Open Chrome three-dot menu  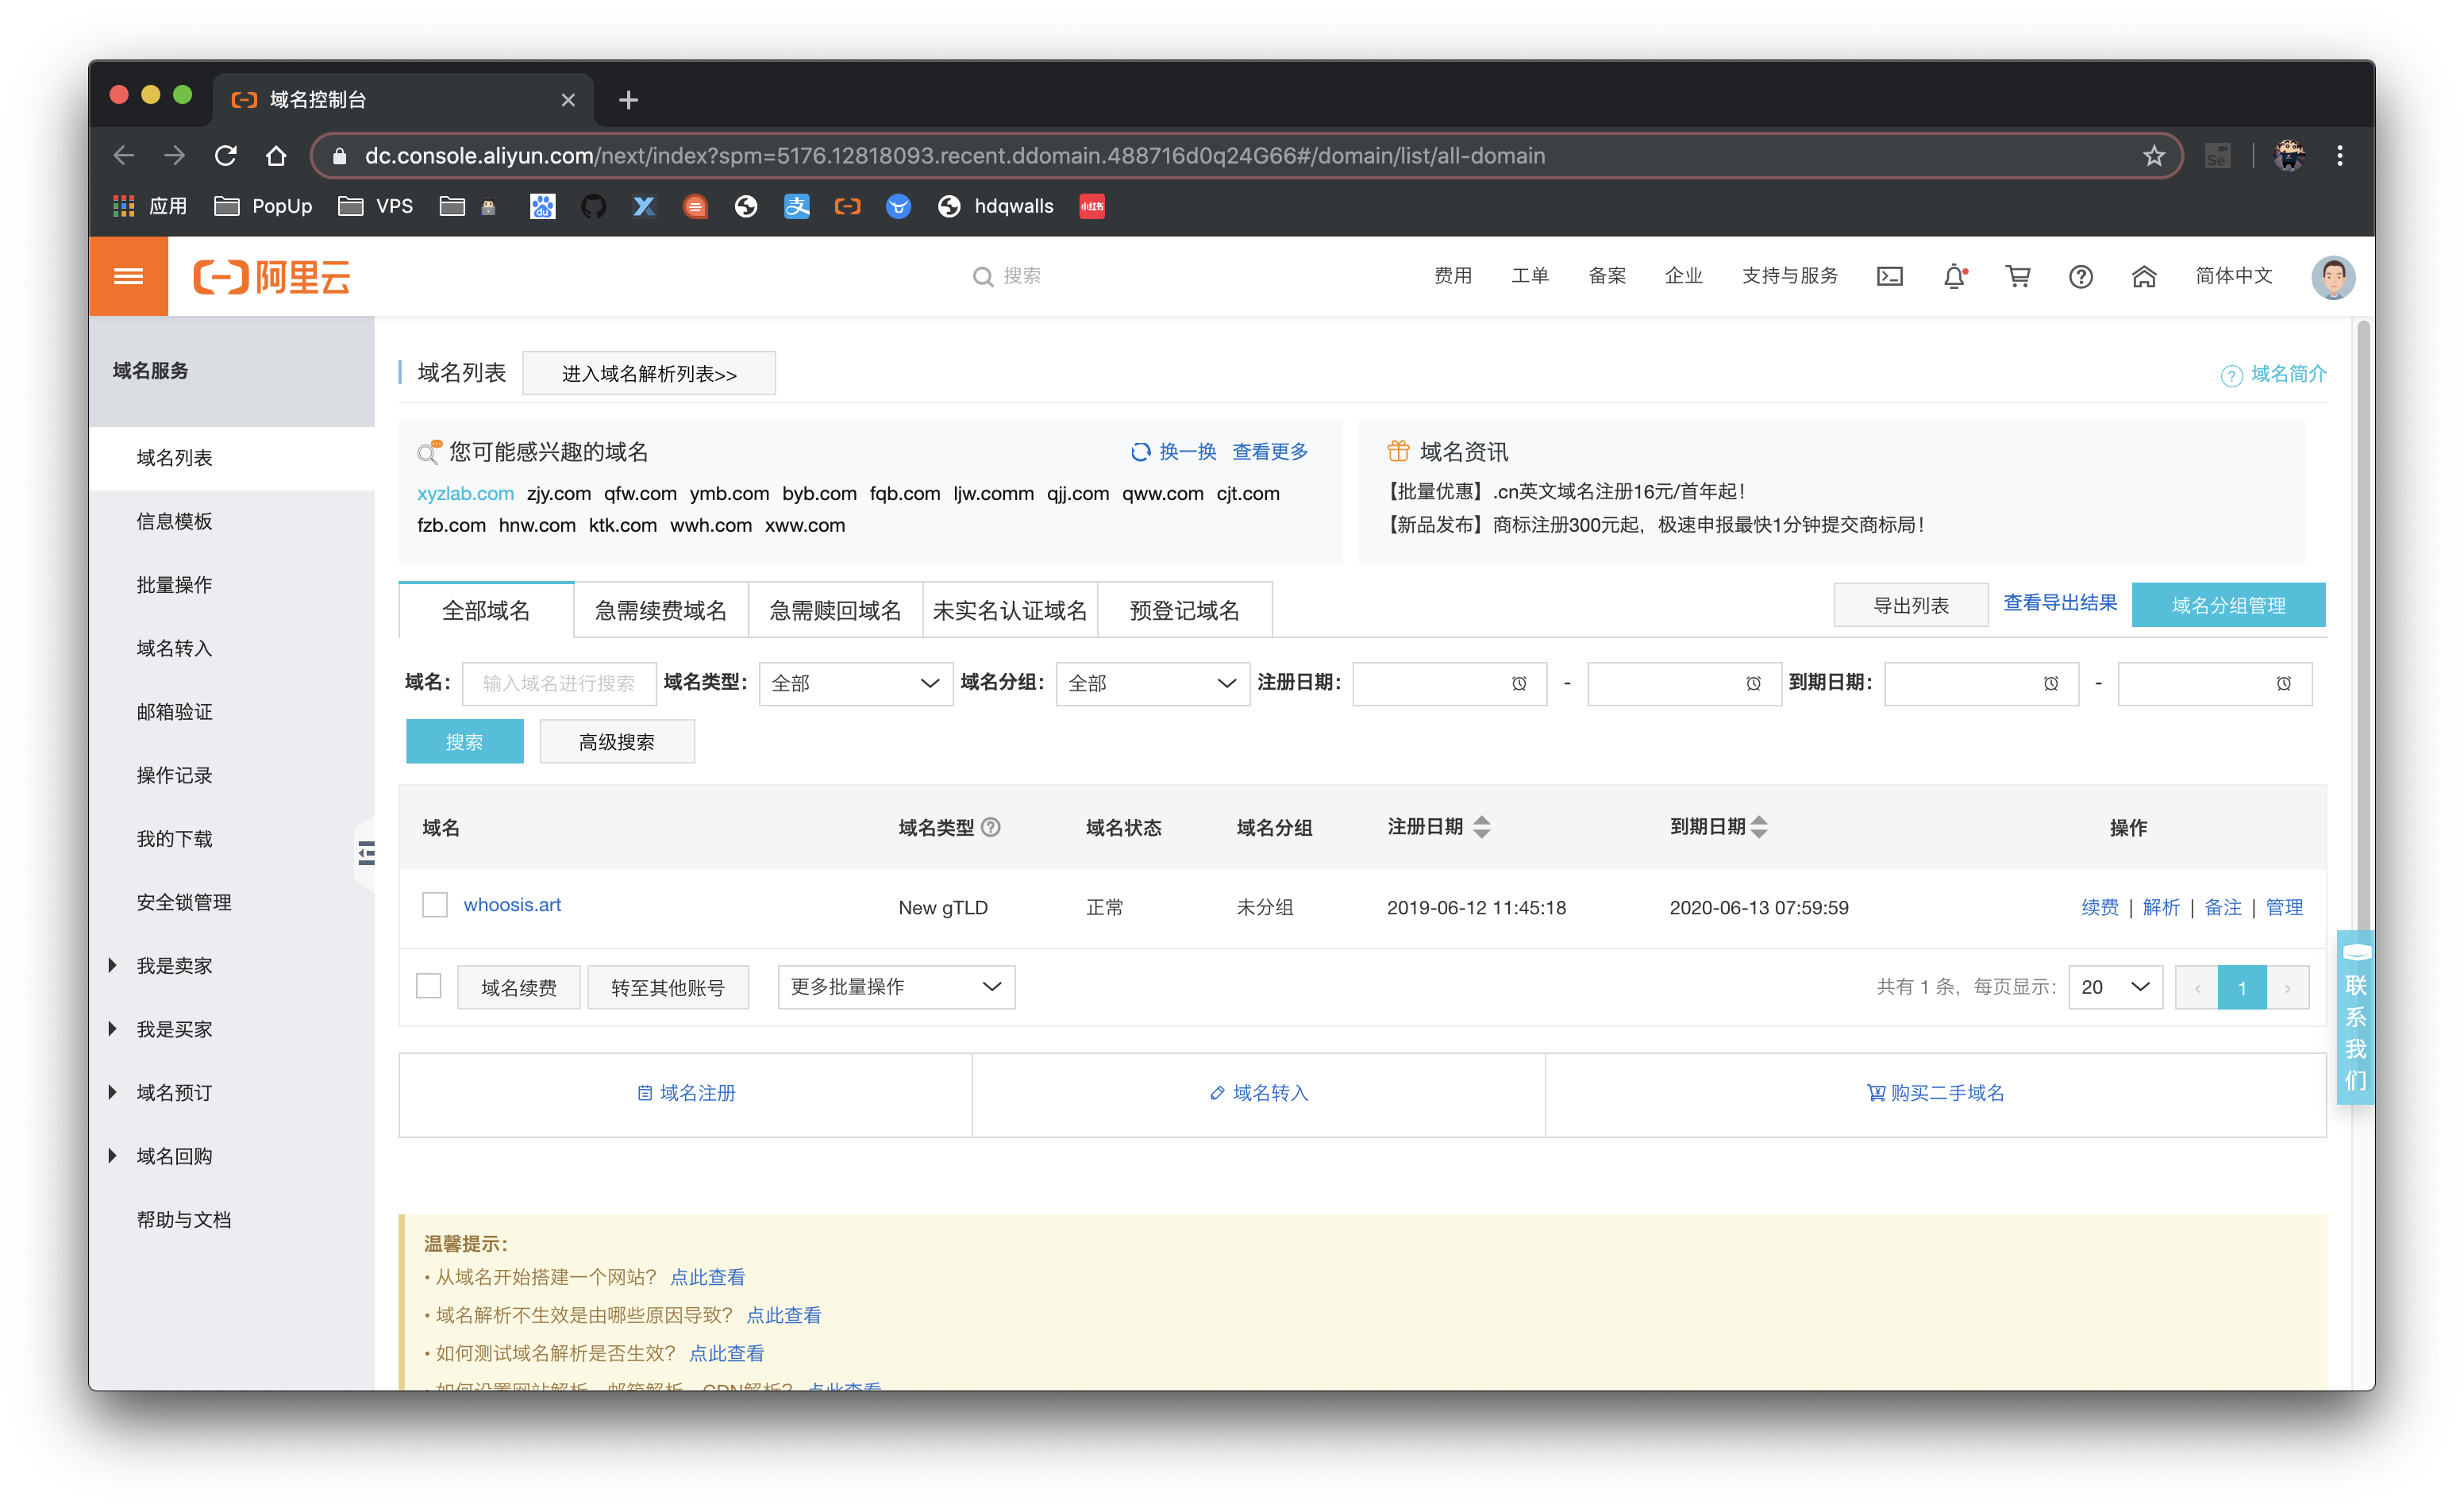[x=2339, y=155]
